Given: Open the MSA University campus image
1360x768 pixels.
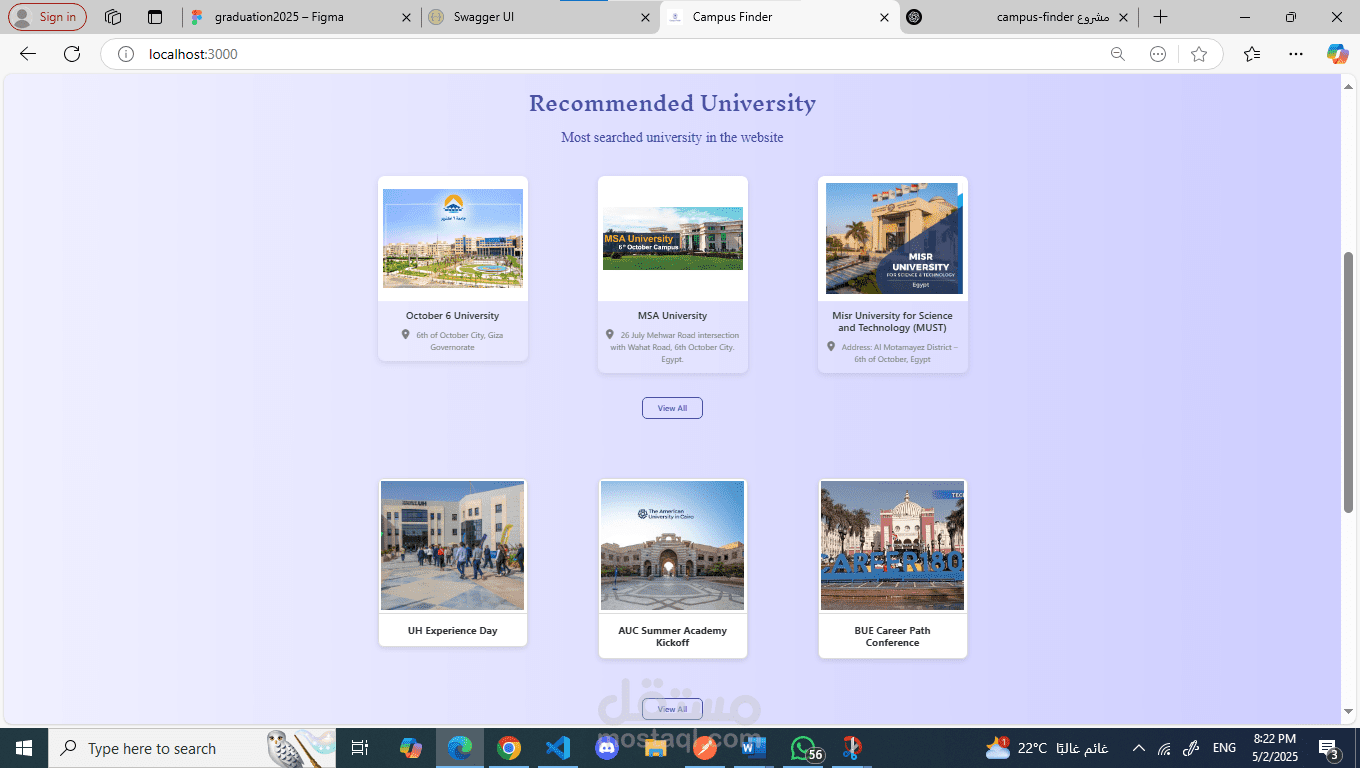Looking at the screenshot, I should pos(673,238).
